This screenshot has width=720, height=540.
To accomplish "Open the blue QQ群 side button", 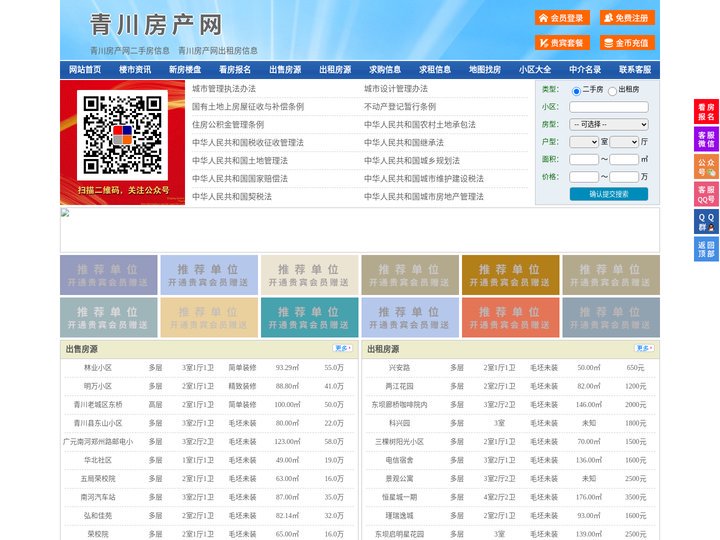I will [x=706, y=222].
